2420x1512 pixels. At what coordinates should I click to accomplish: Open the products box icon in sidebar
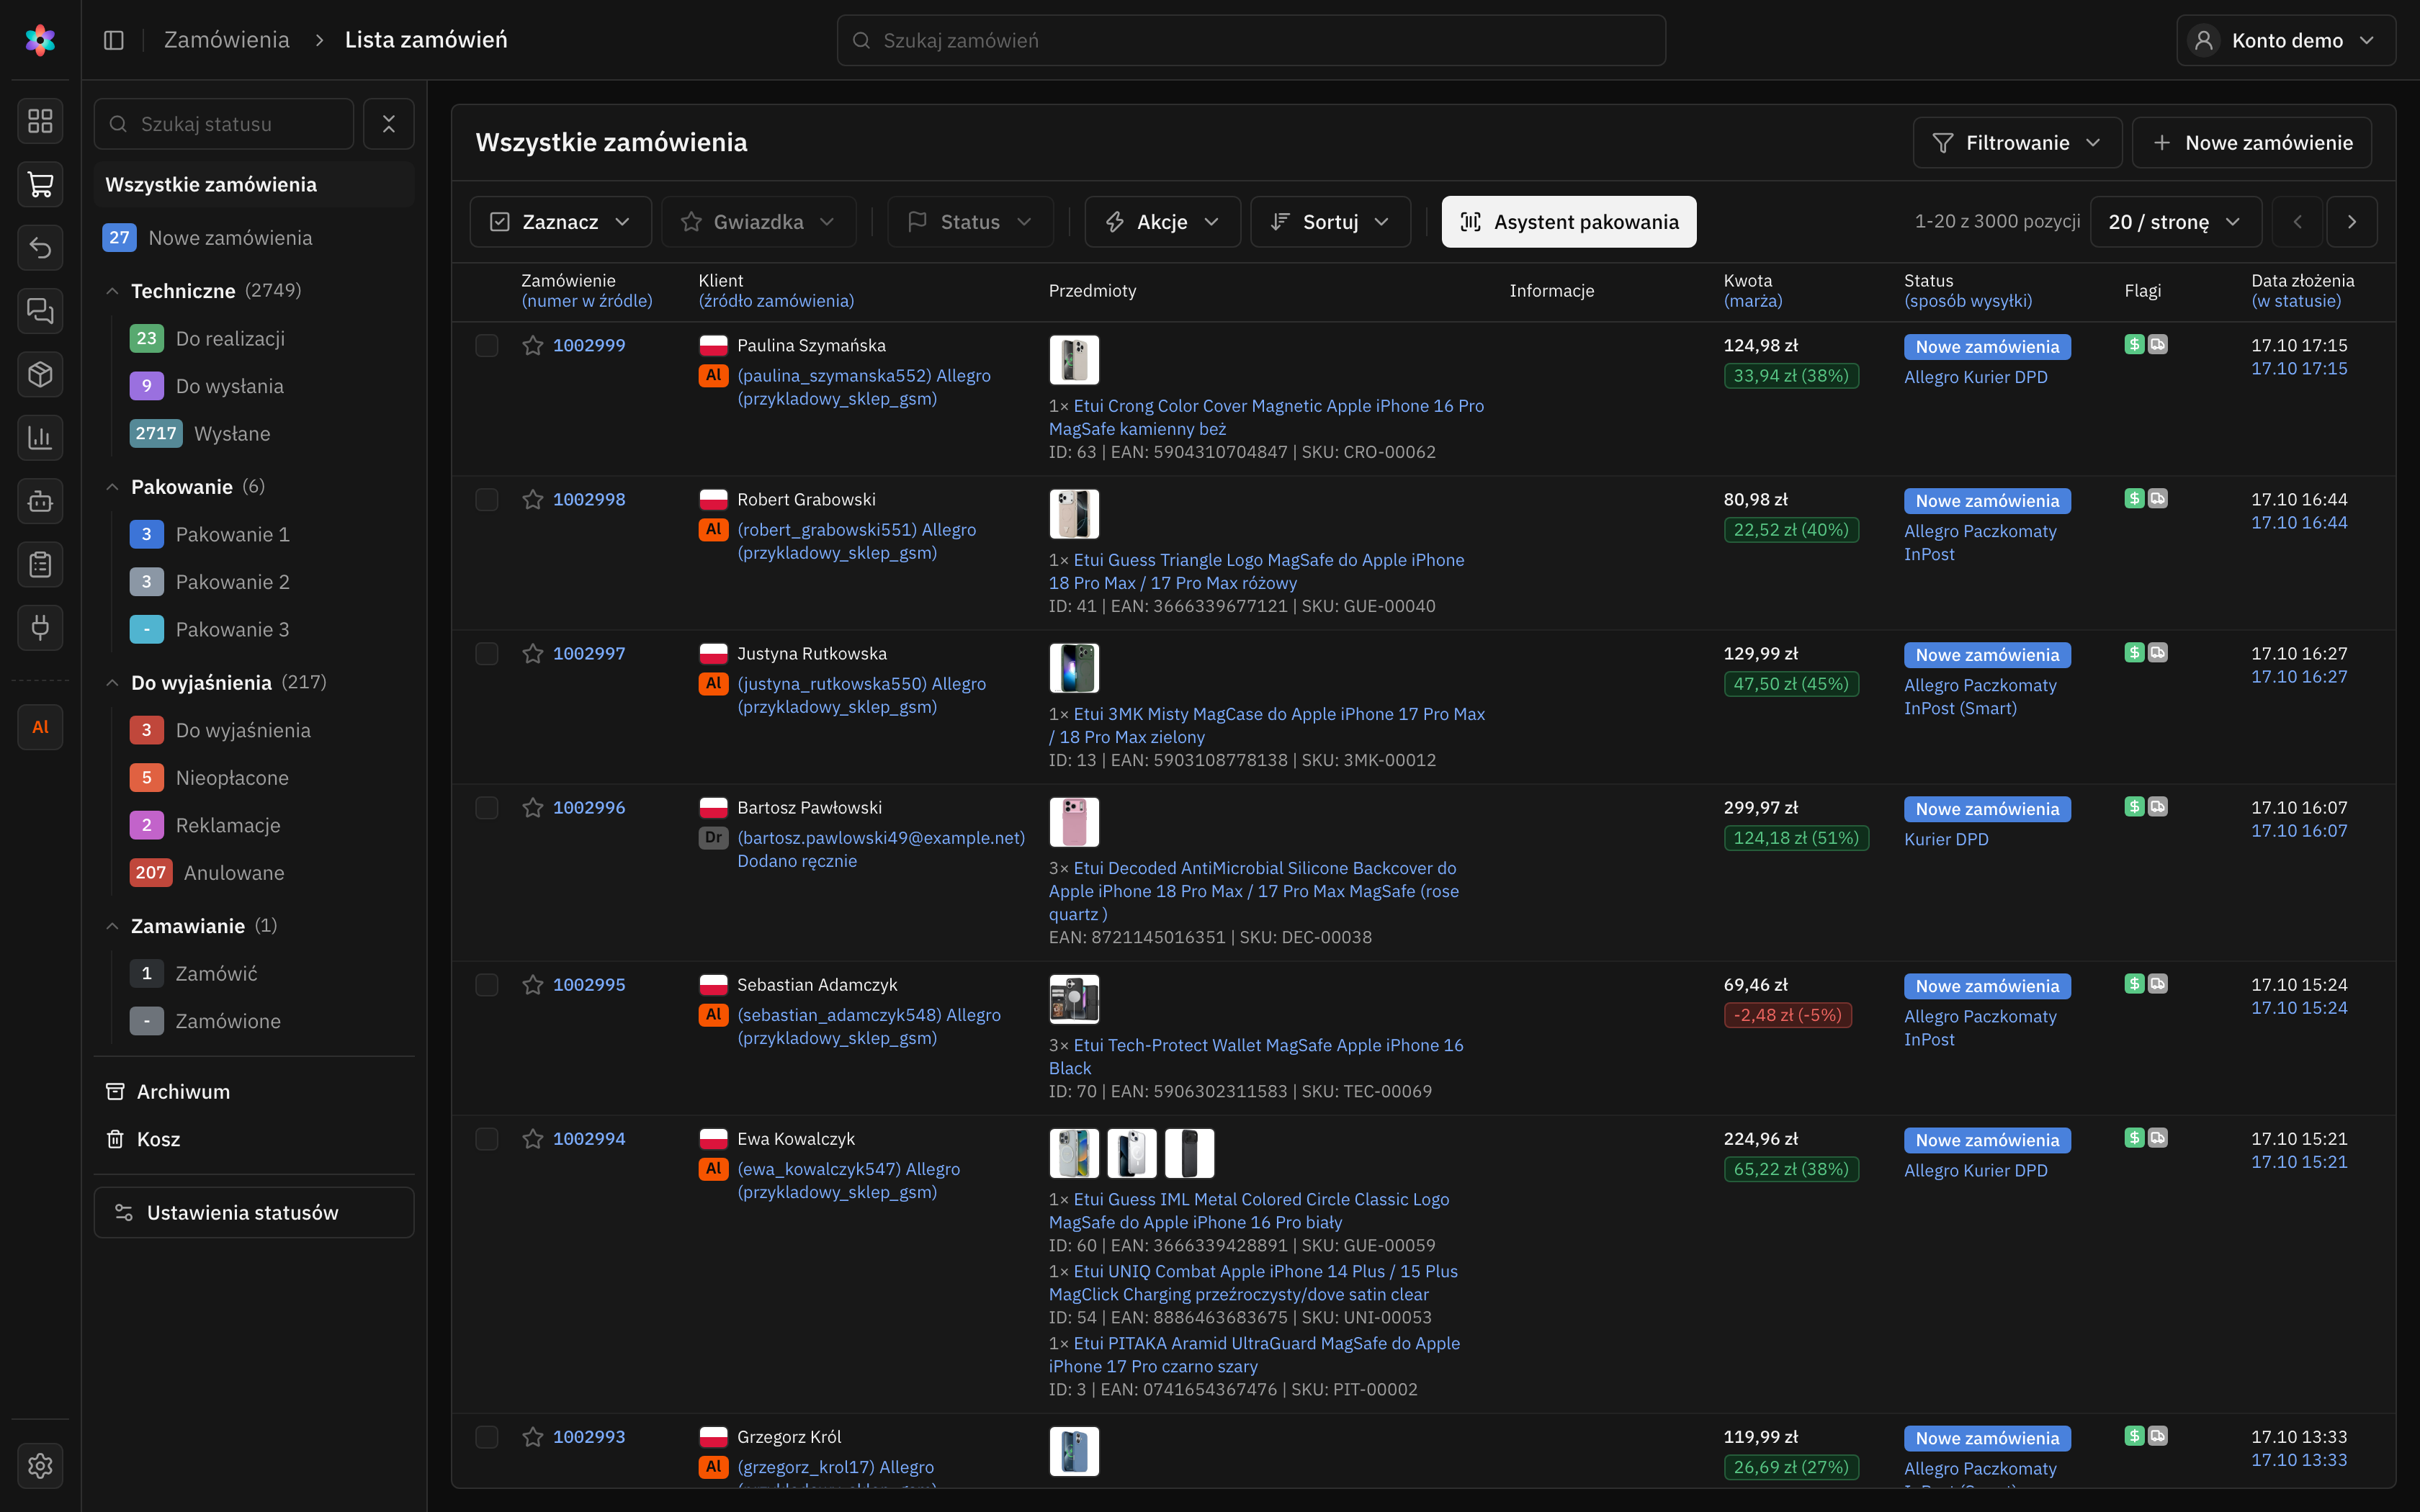point(40,374)
